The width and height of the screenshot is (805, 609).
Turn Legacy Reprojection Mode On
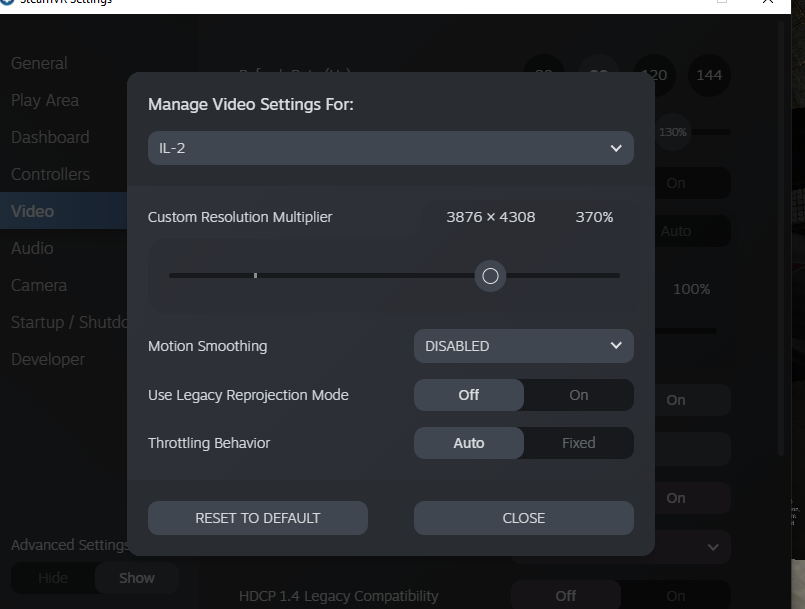pos(578,395)
